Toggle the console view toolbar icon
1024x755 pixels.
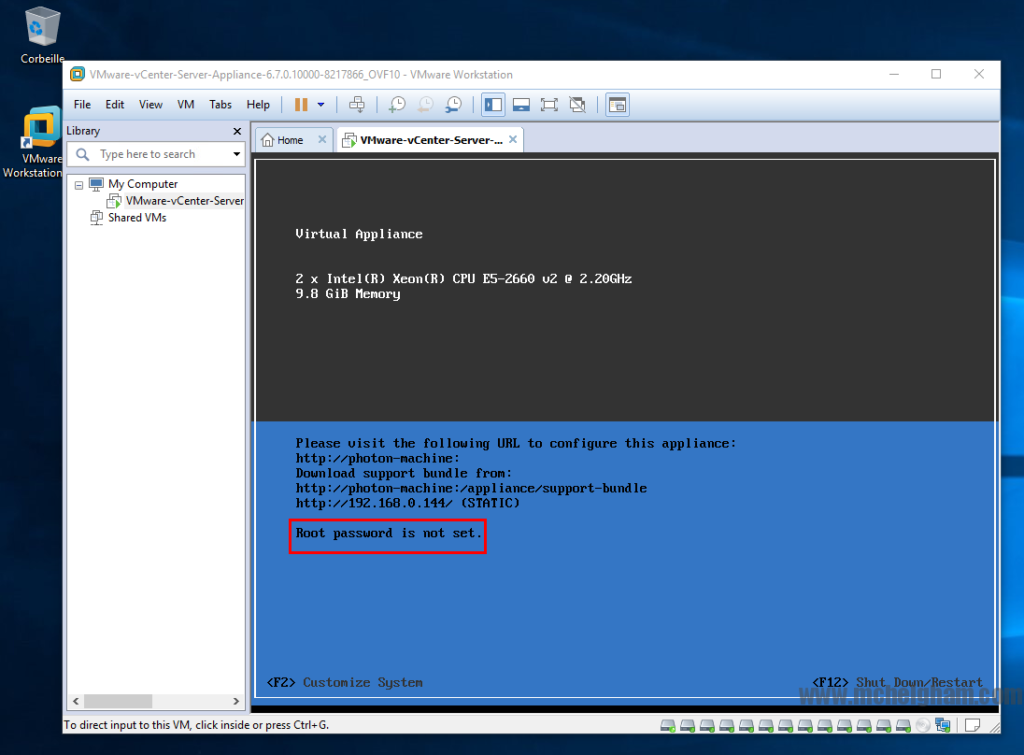[617, 104]
